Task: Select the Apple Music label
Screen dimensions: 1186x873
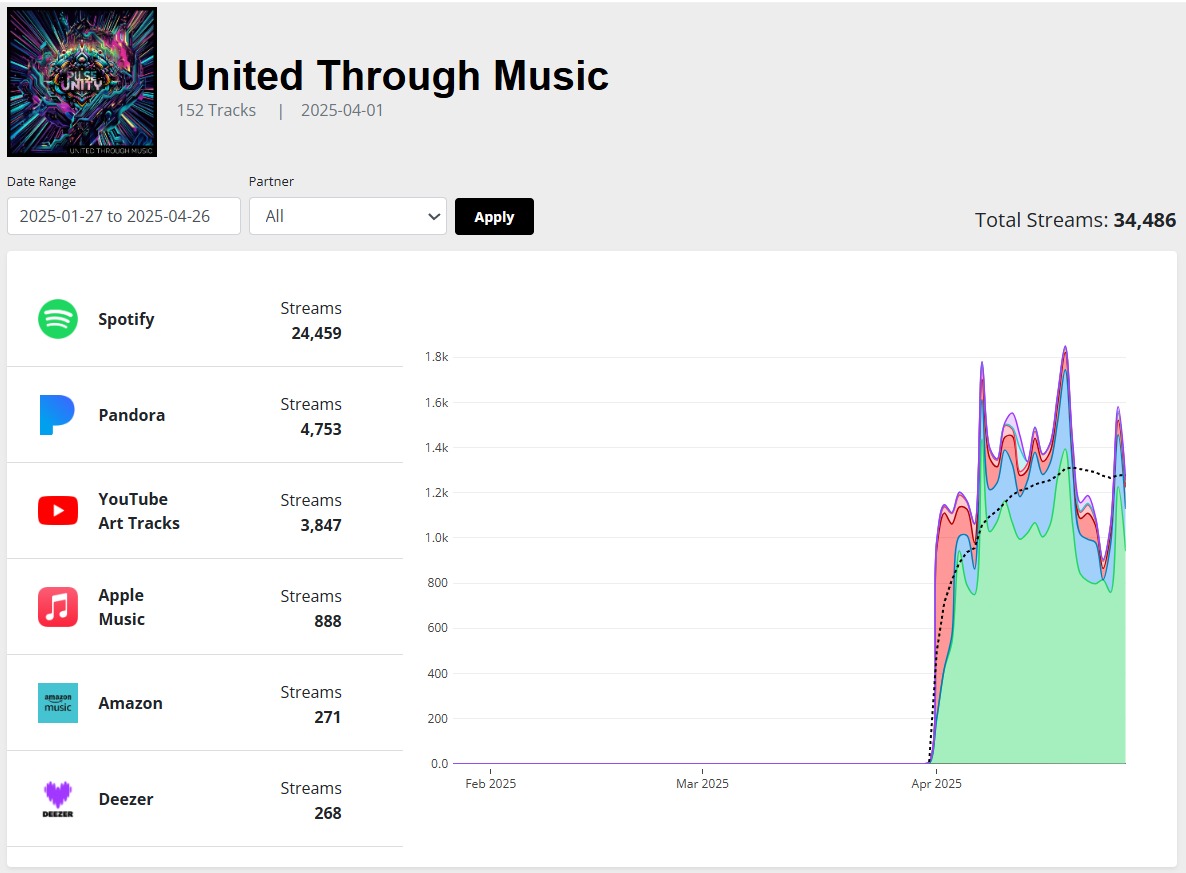Action: pos(122,607)
